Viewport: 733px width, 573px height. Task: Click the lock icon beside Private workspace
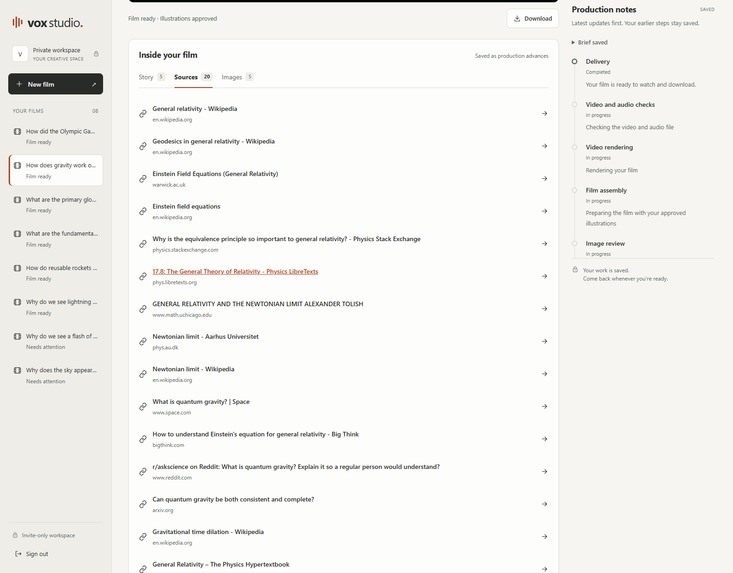(x=96, y=54)
